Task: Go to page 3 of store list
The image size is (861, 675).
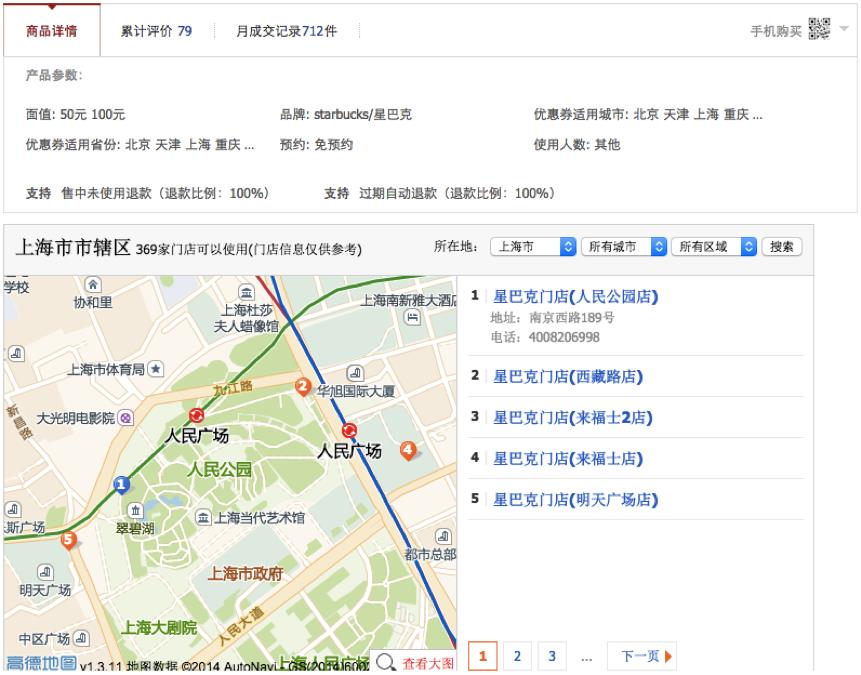Action: [x=552, y=656]
